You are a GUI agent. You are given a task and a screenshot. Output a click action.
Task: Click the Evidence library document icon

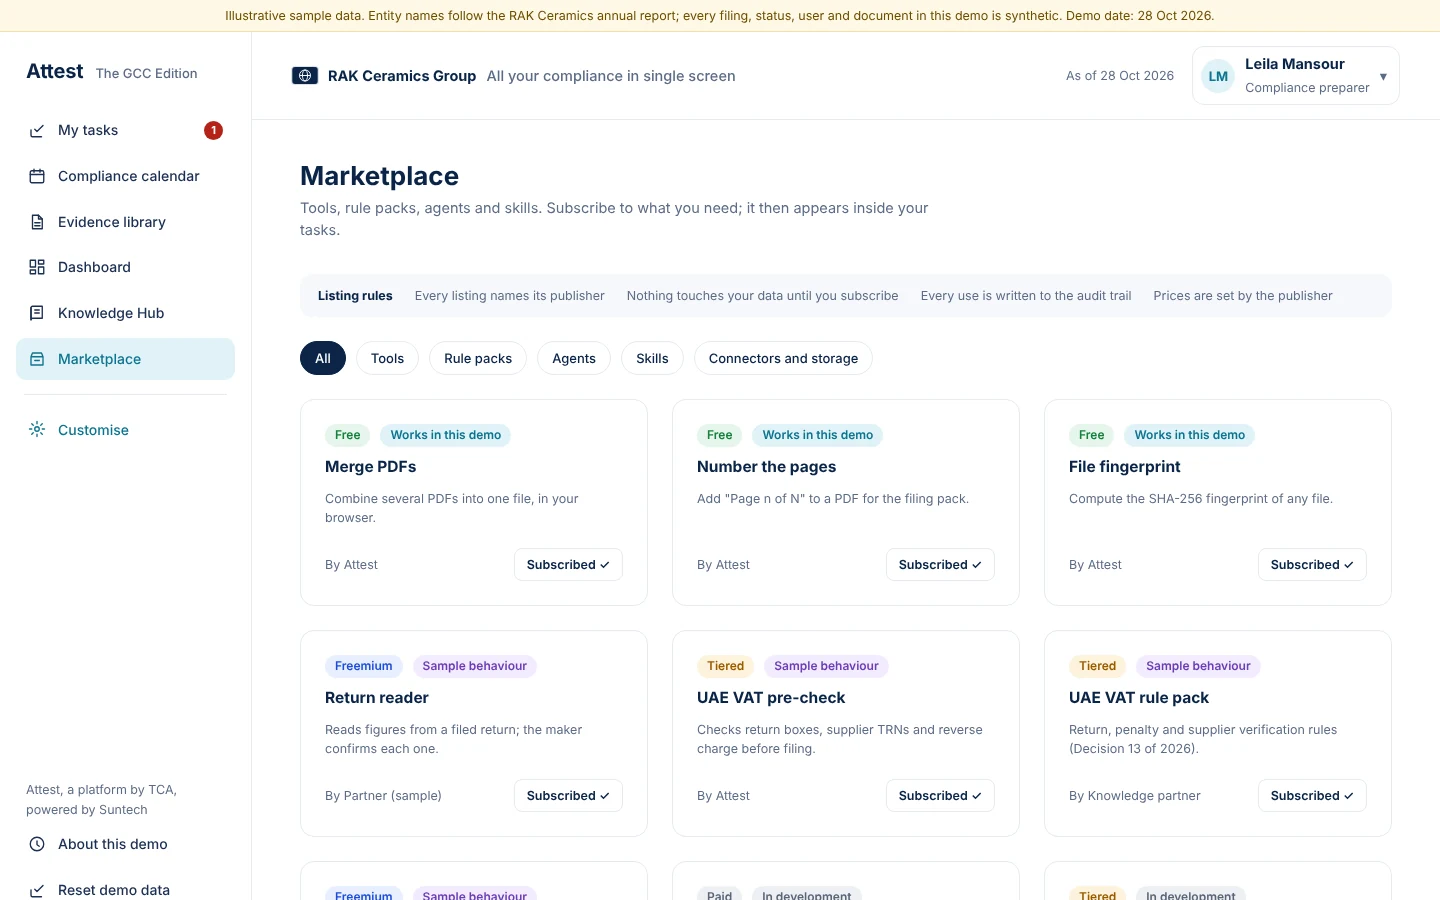(x=37, y=222)
